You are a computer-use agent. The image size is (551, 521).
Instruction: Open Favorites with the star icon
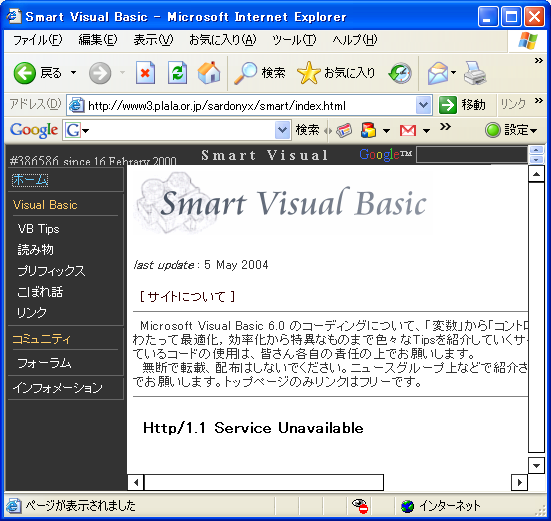click(309, 73)
